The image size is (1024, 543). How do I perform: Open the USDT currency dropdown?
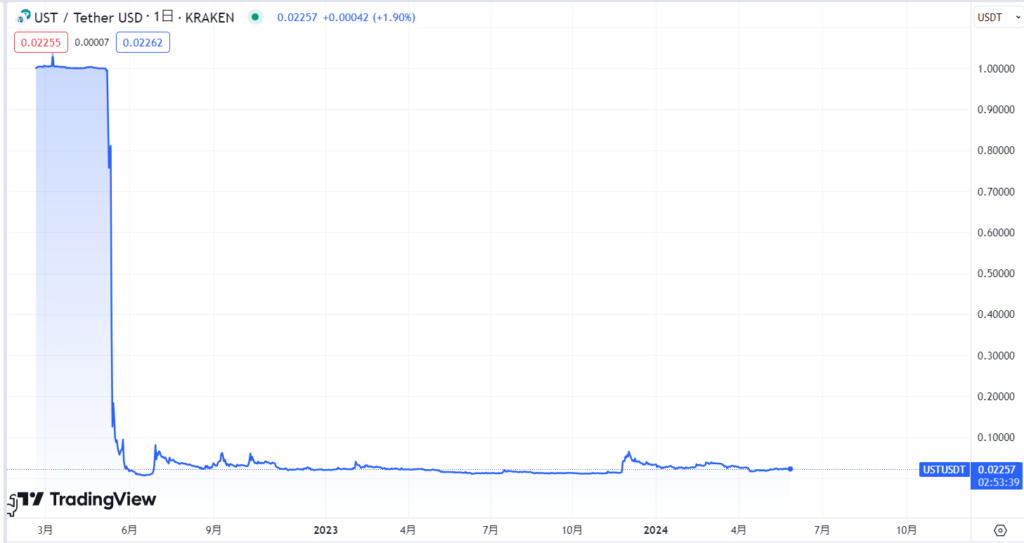(x=998, y=17)
